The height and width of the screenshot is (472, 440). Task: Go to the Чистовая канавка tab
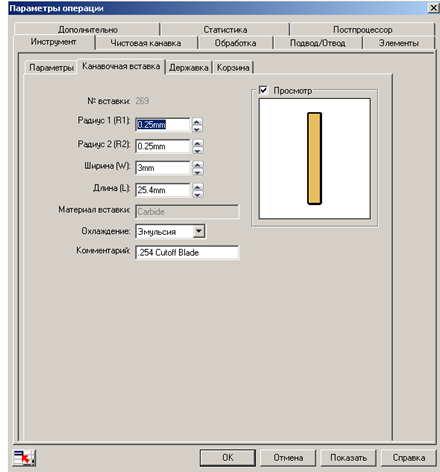146,43
